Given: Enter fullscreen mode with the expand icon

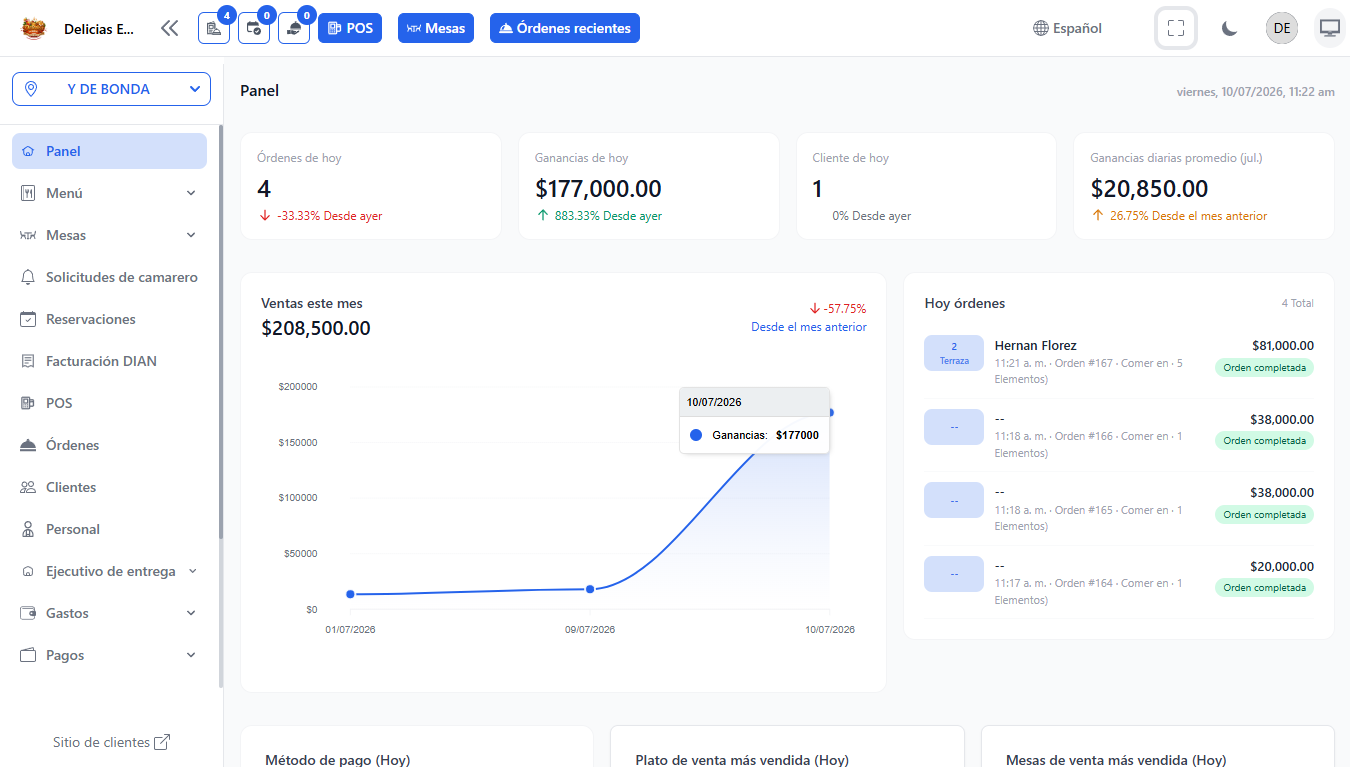Looking at the screenshot, I should coord(1176,28).
